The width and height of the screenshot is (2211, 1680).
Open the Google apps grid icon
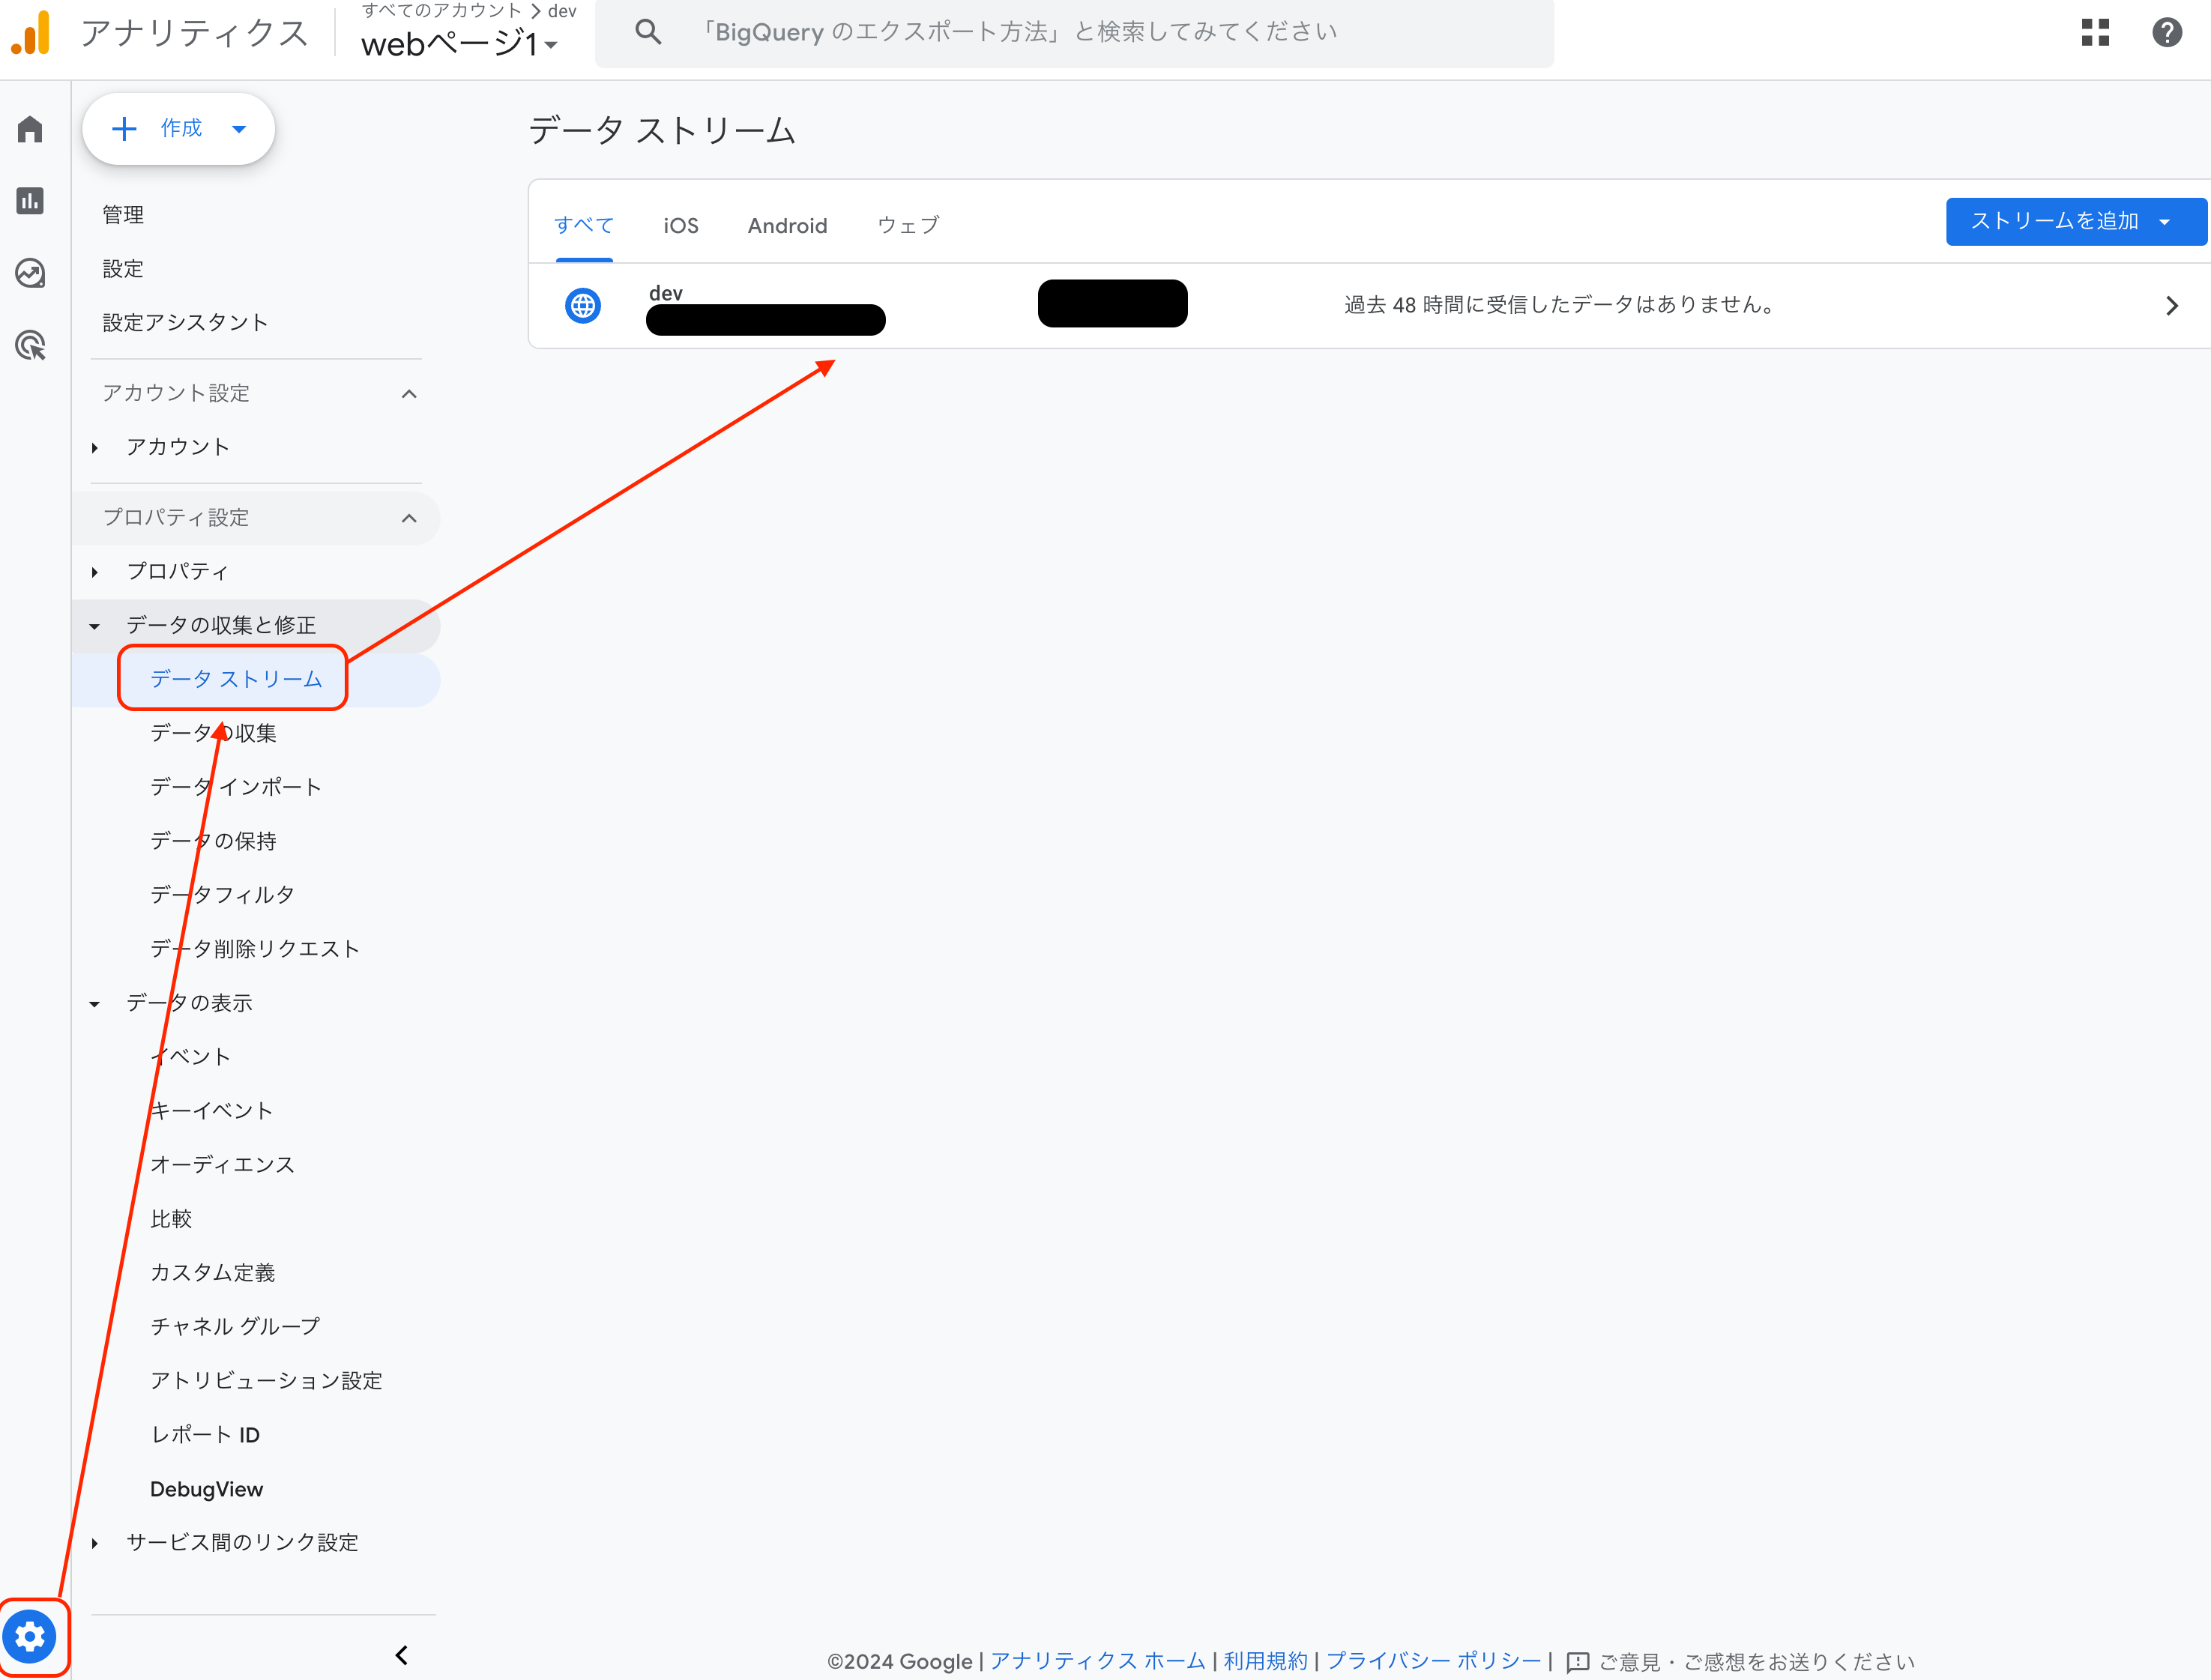[x=2095, y=33]
